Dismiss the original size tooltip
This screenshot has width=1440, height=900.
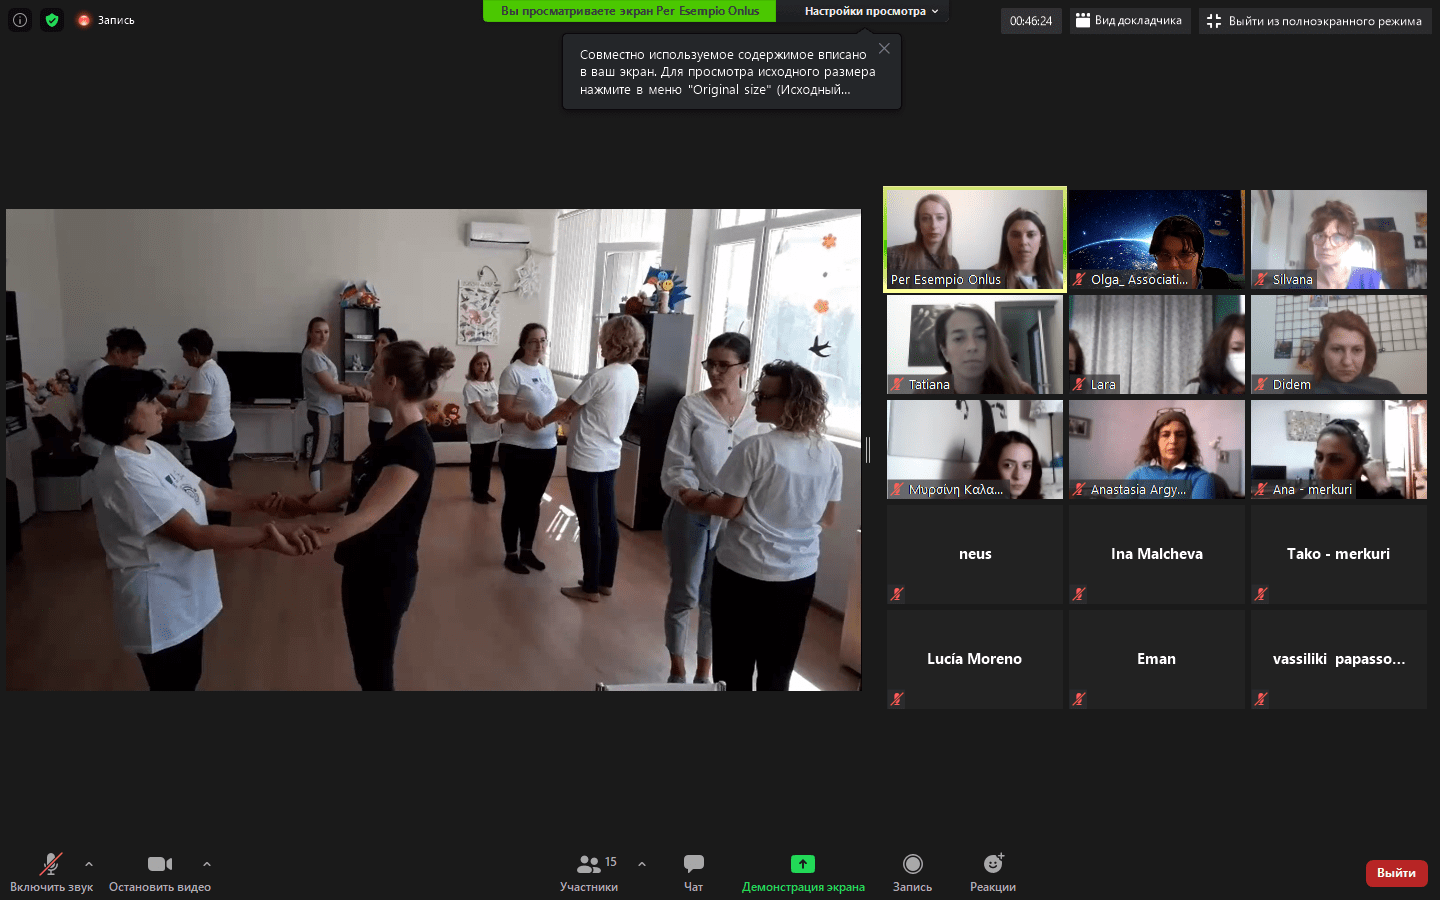click(x=884, y=48)
